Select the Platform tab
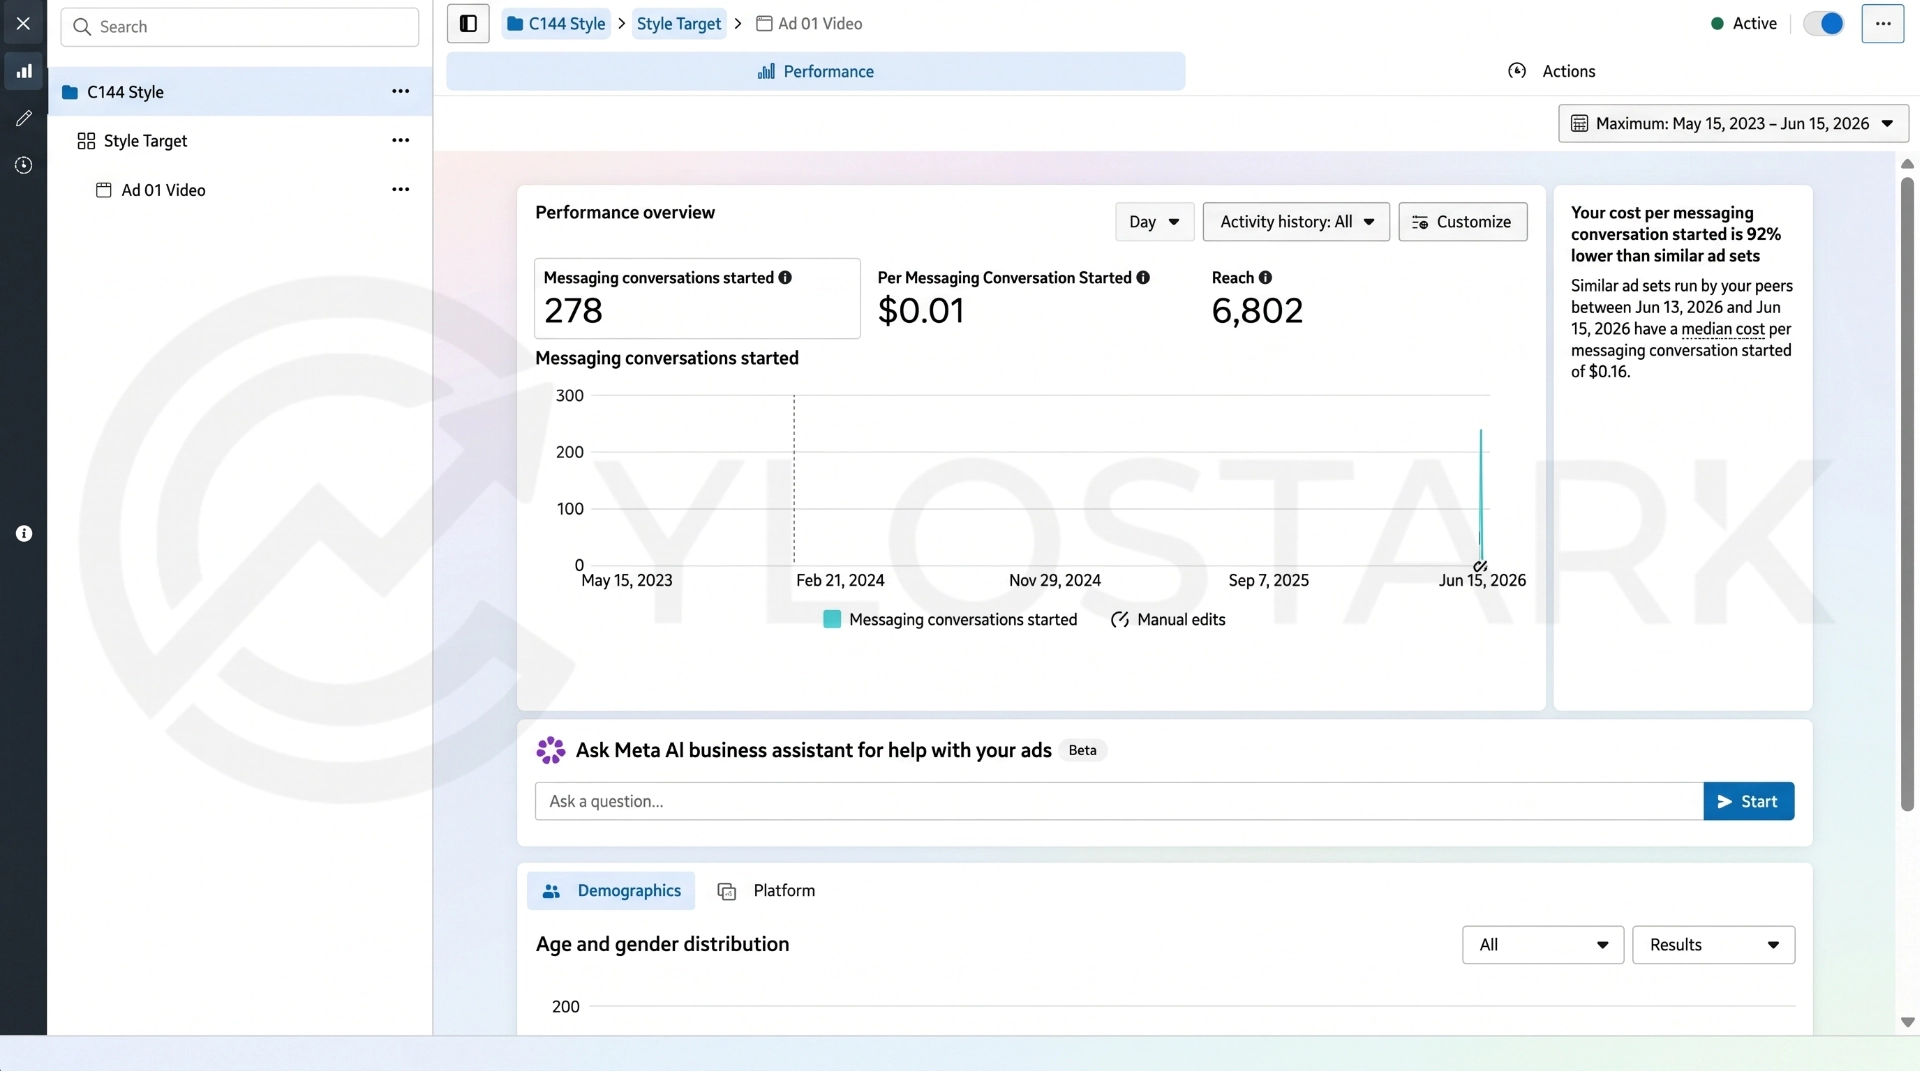Viewport: 1920px width, 1071px height. 767,891
